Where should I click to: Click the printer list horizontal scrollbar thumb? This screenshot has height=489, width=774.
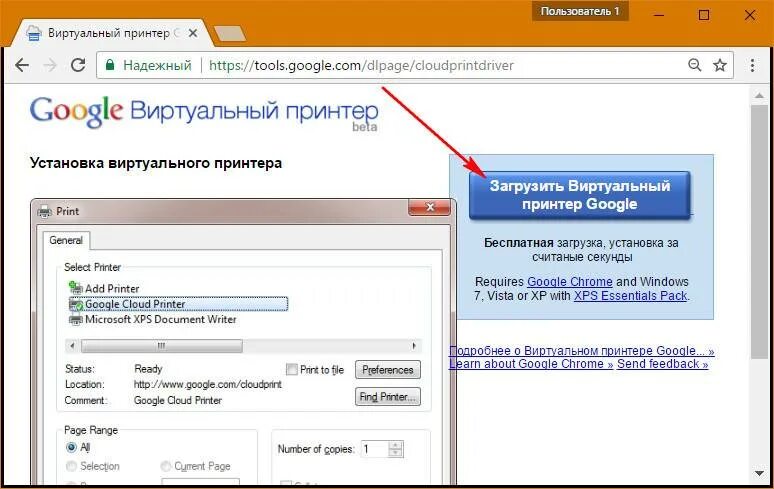click(x=161, y=345)
